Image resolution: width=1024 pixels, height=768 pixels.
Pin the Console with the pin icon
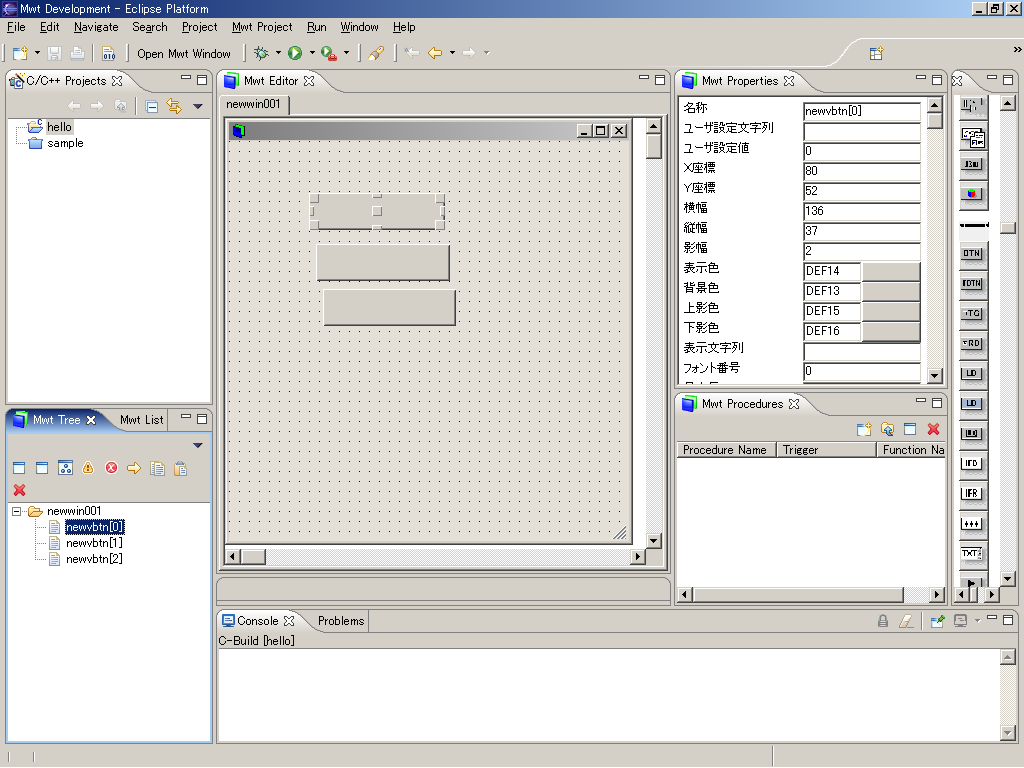click(x=937, y=621)
